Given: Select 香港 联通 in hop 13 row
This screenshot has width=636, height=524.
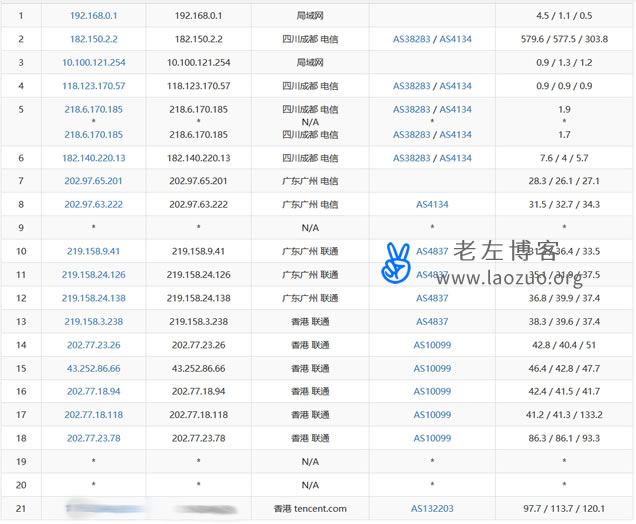Looking at the screenshot, I should coord(310,322).
